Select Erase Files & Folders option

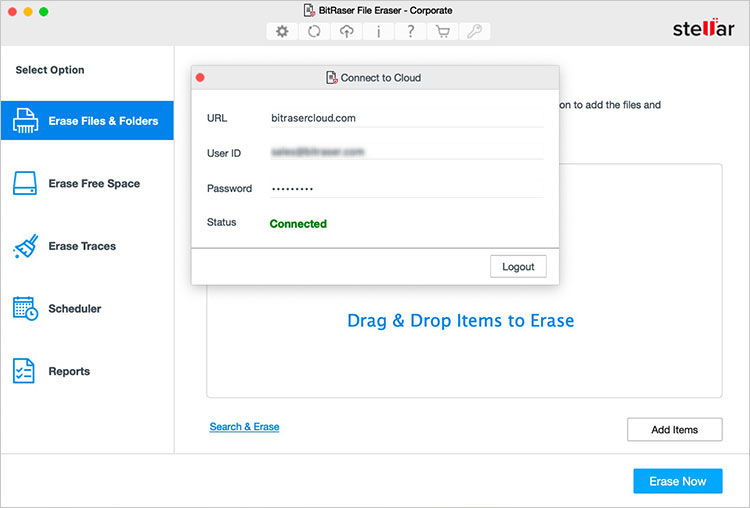pos(87,121)
